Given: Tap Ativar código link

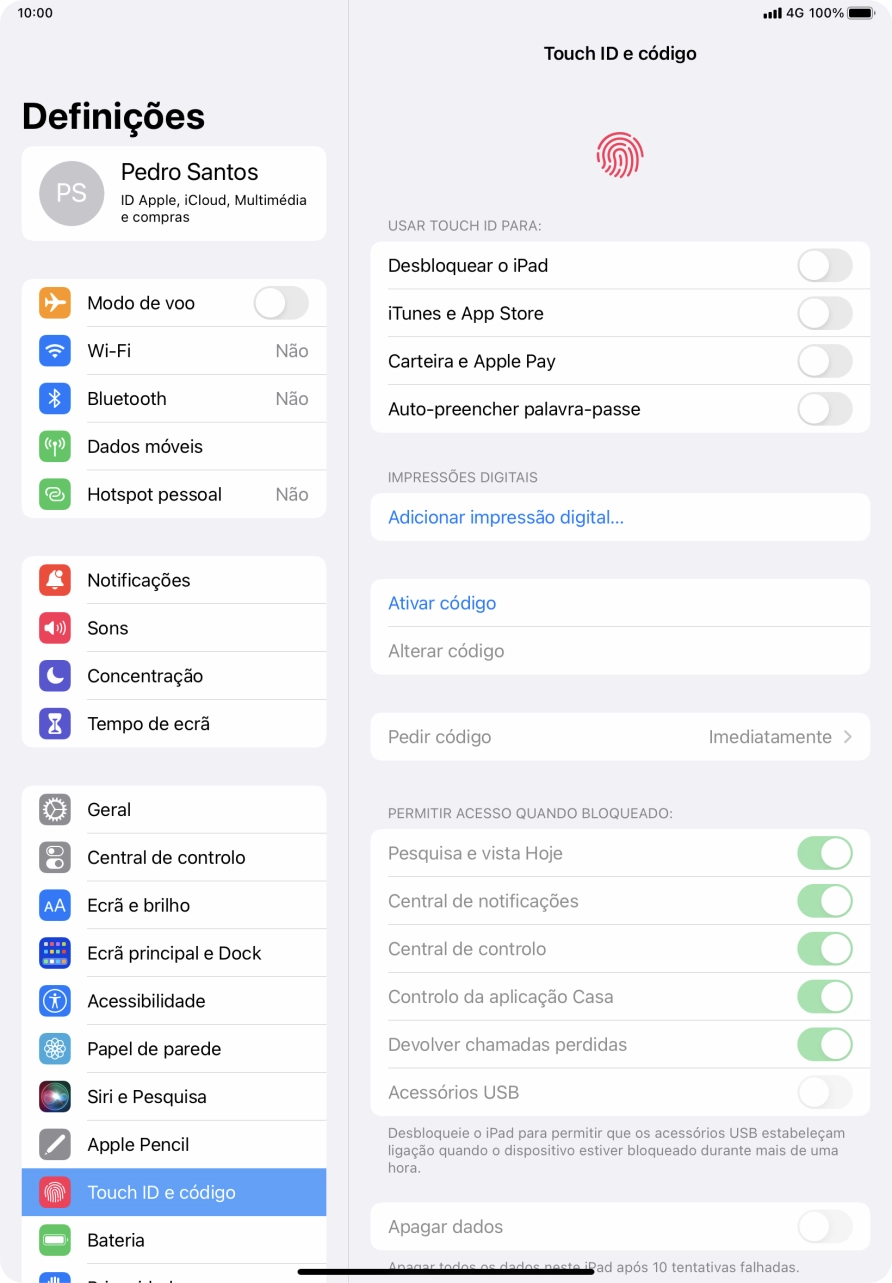Looking at the screenshot, I should (442, 604).
